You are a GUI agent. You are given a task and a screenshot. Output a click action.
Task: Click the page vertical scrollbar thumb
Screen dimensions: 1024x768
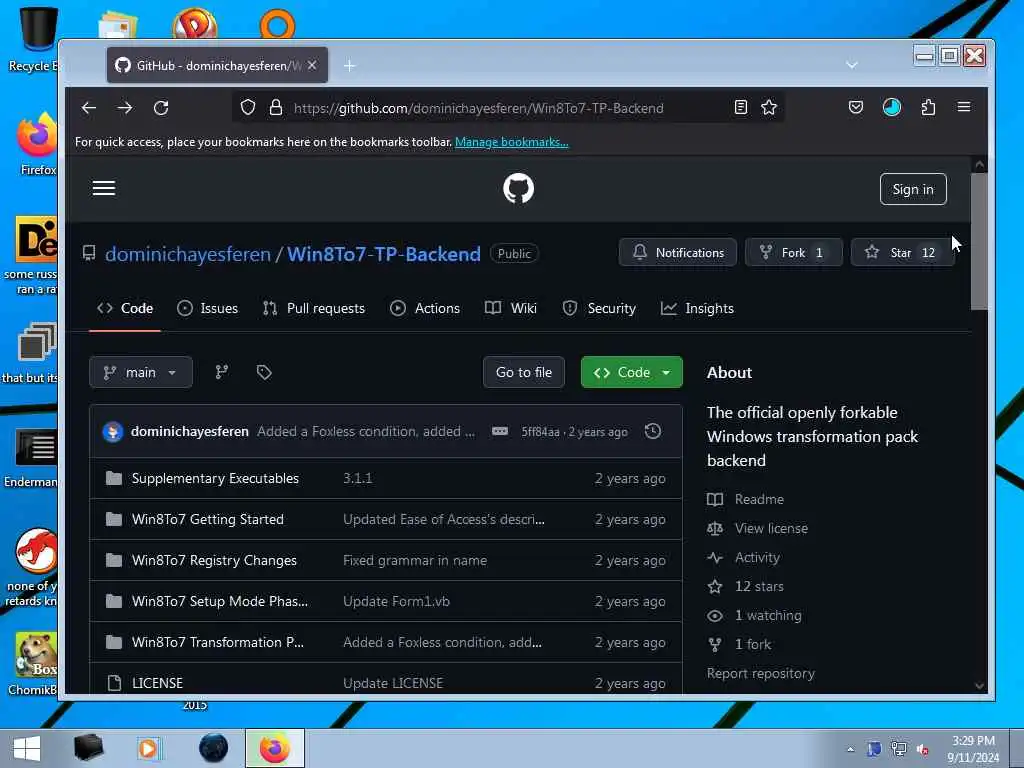tap(979, 242)
